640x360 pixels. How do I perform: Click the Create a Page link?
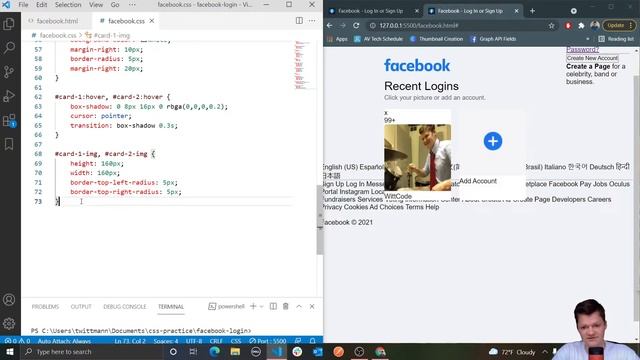pyautogui.click(x=588, y=67)
